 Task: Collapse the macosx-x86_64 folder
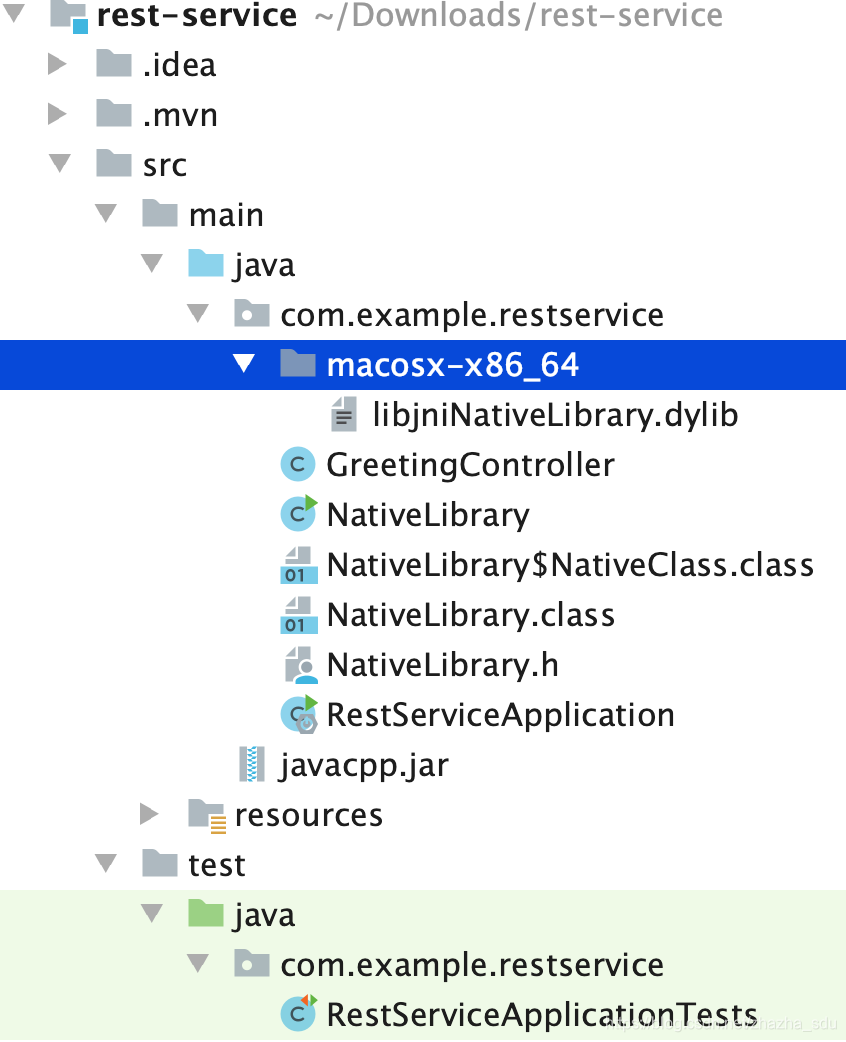pos(244,364)
